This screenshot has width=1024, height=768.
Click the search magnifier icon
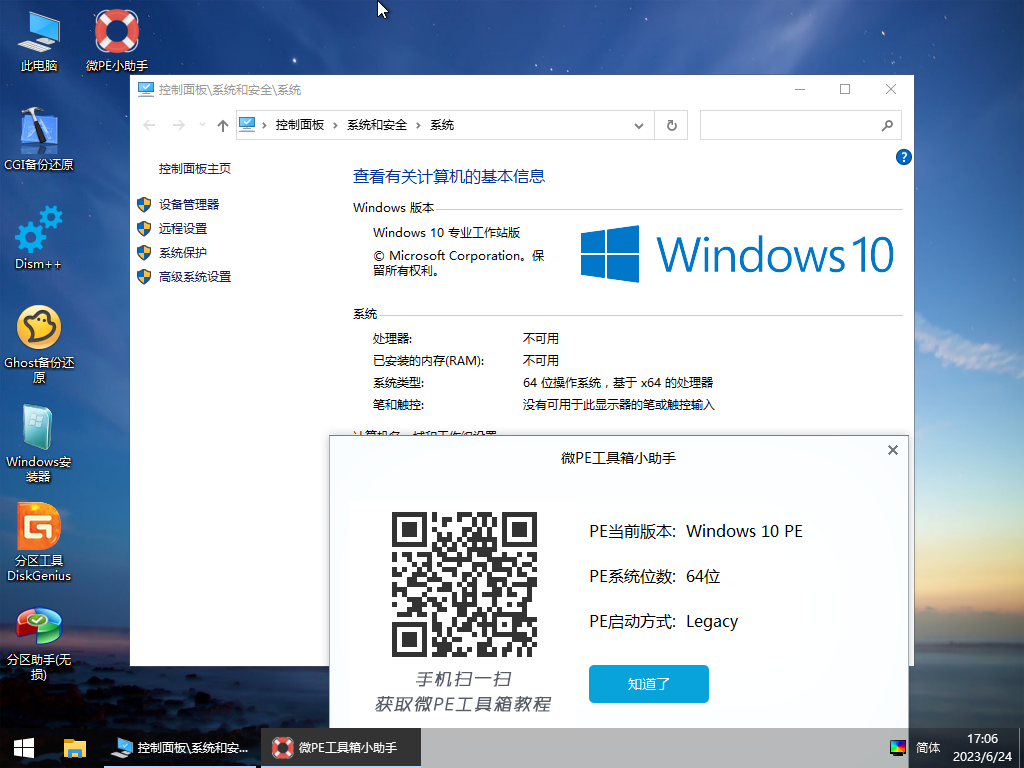(887, 125)
